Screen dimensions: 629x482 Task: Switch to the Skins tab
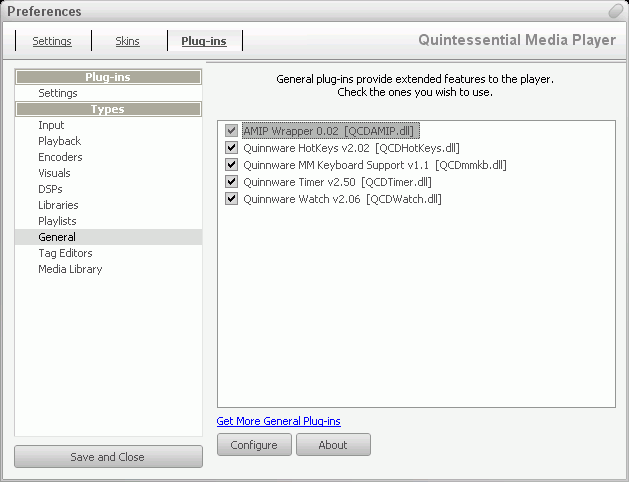tap(128, 41)
